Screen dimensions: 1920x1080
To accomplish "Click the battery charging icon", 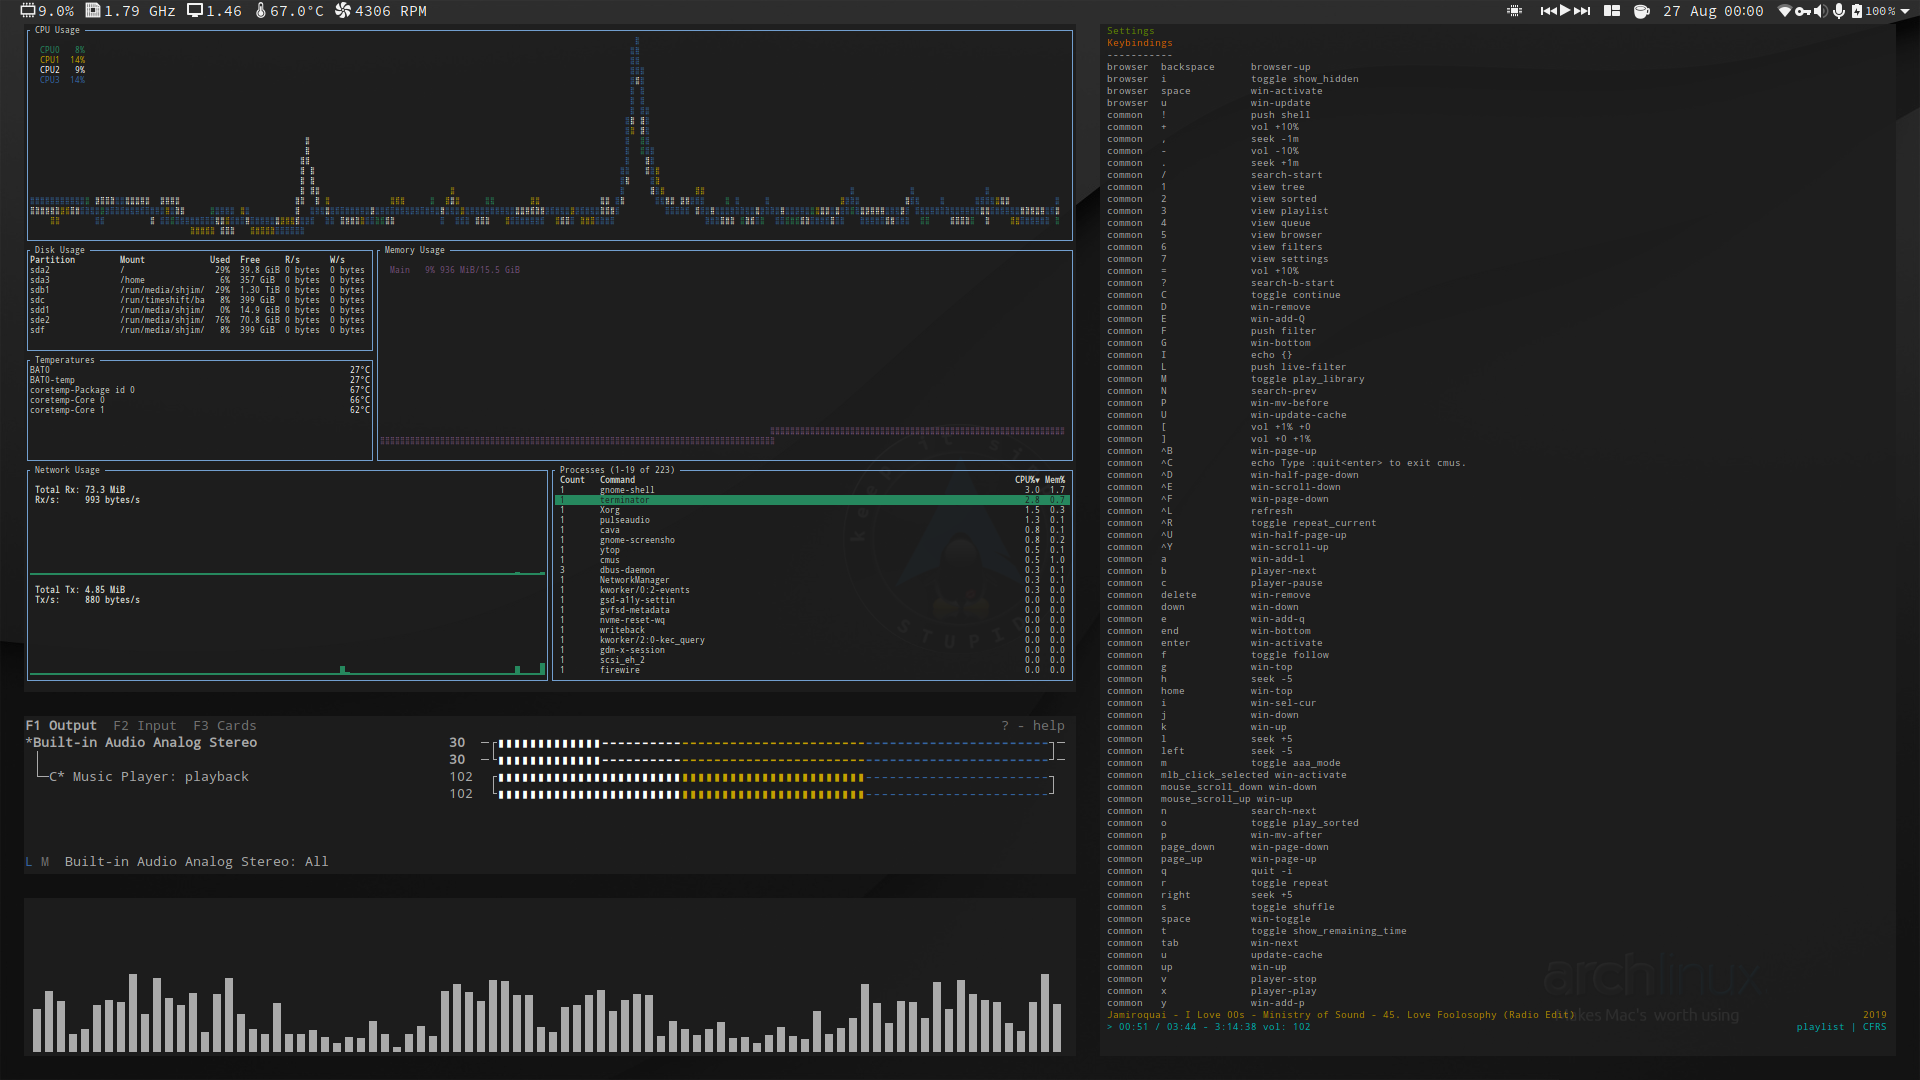I will (1857, 11).
